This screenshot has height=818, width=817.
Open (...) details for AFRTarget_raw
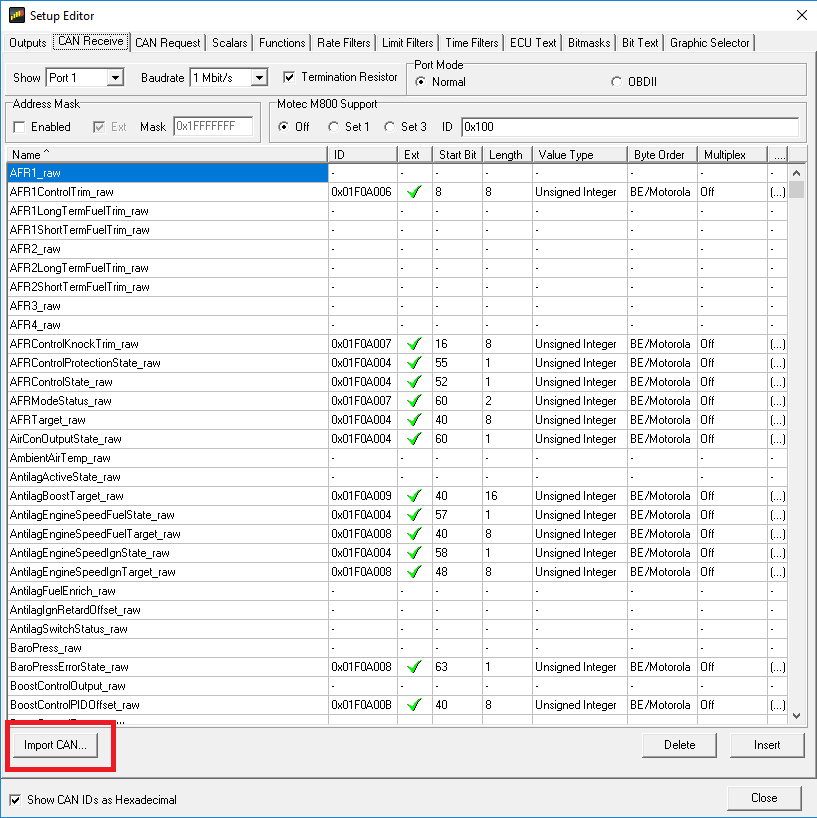777,420
